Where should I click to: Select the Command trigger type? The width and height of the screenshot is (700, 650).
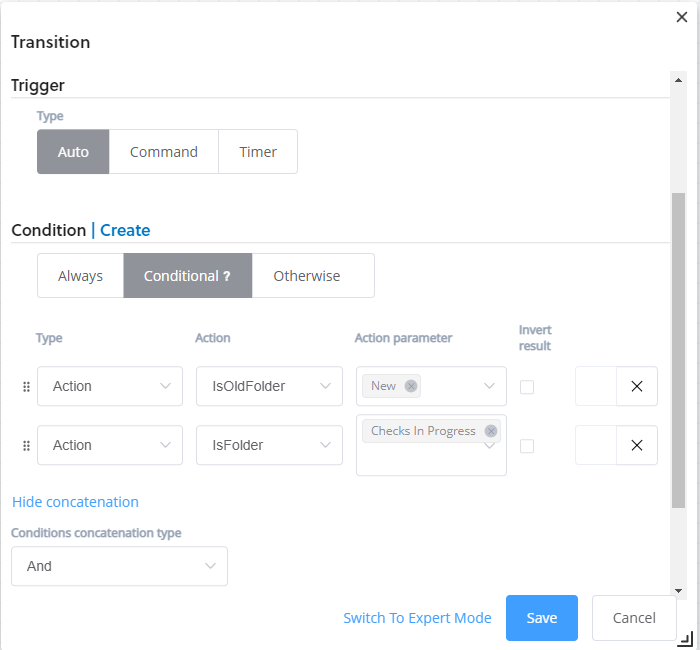pos(164,152)
